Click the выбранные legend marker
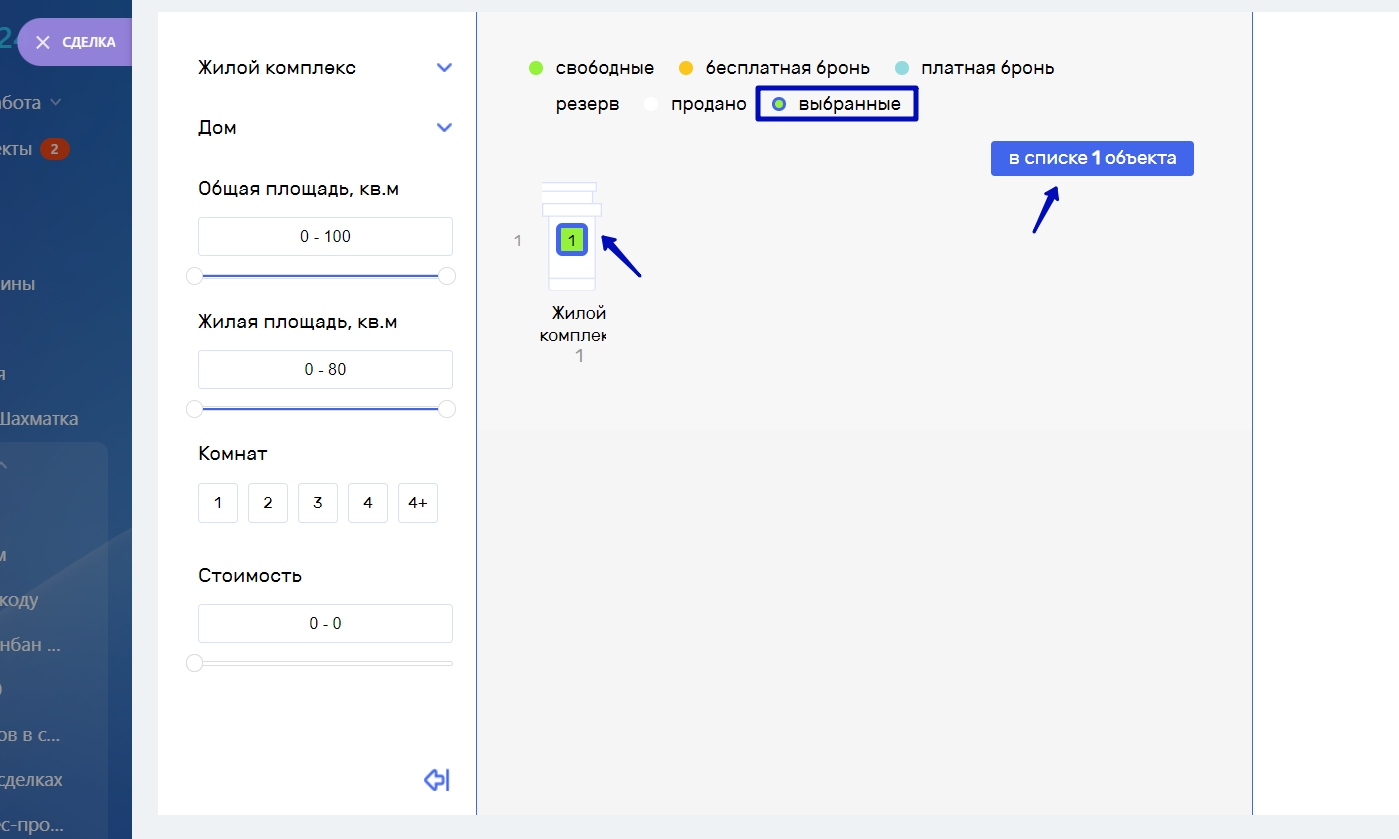This screenshot has height=839, width=1399. [x=779, y=104]
